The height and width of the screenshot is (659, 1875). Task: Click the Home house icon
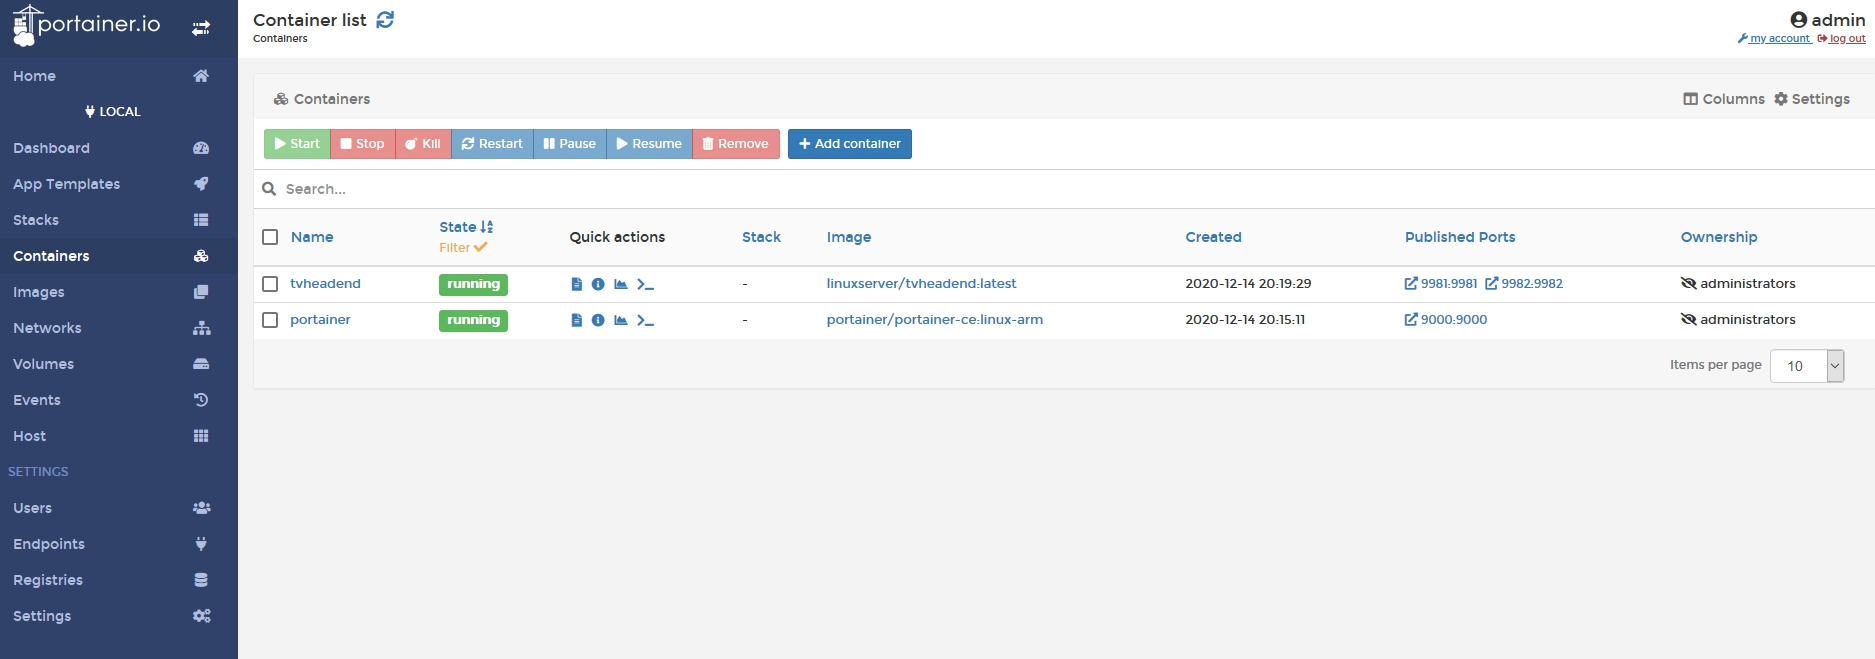[x=201, y=76]
